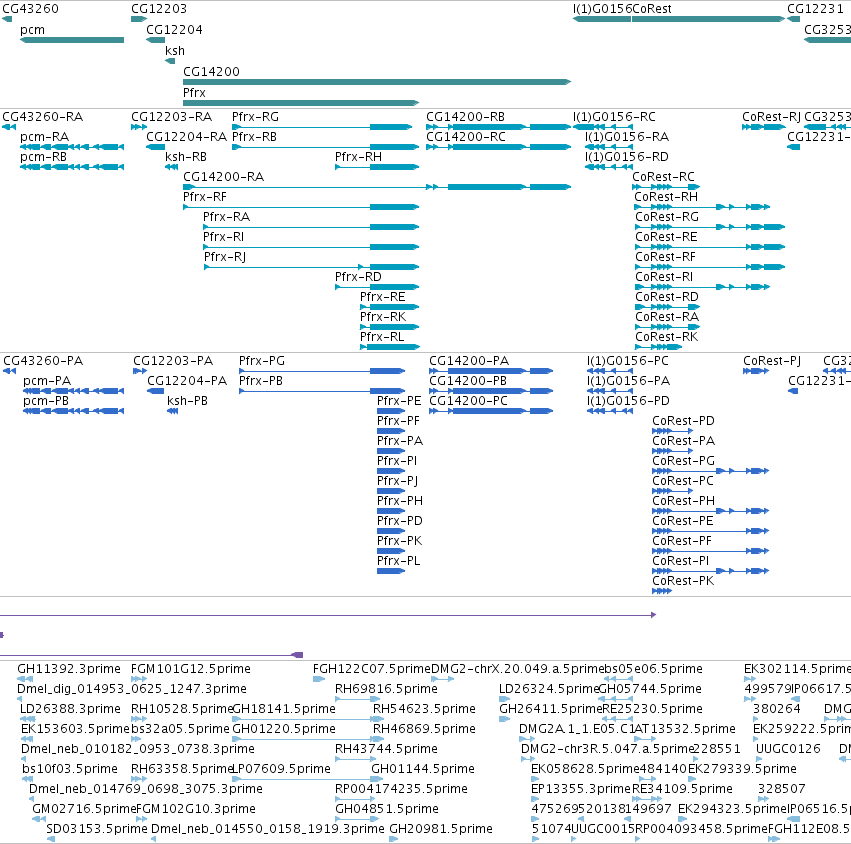Click protein CoRest-PD
851x844 pixels.
(672, 431)
